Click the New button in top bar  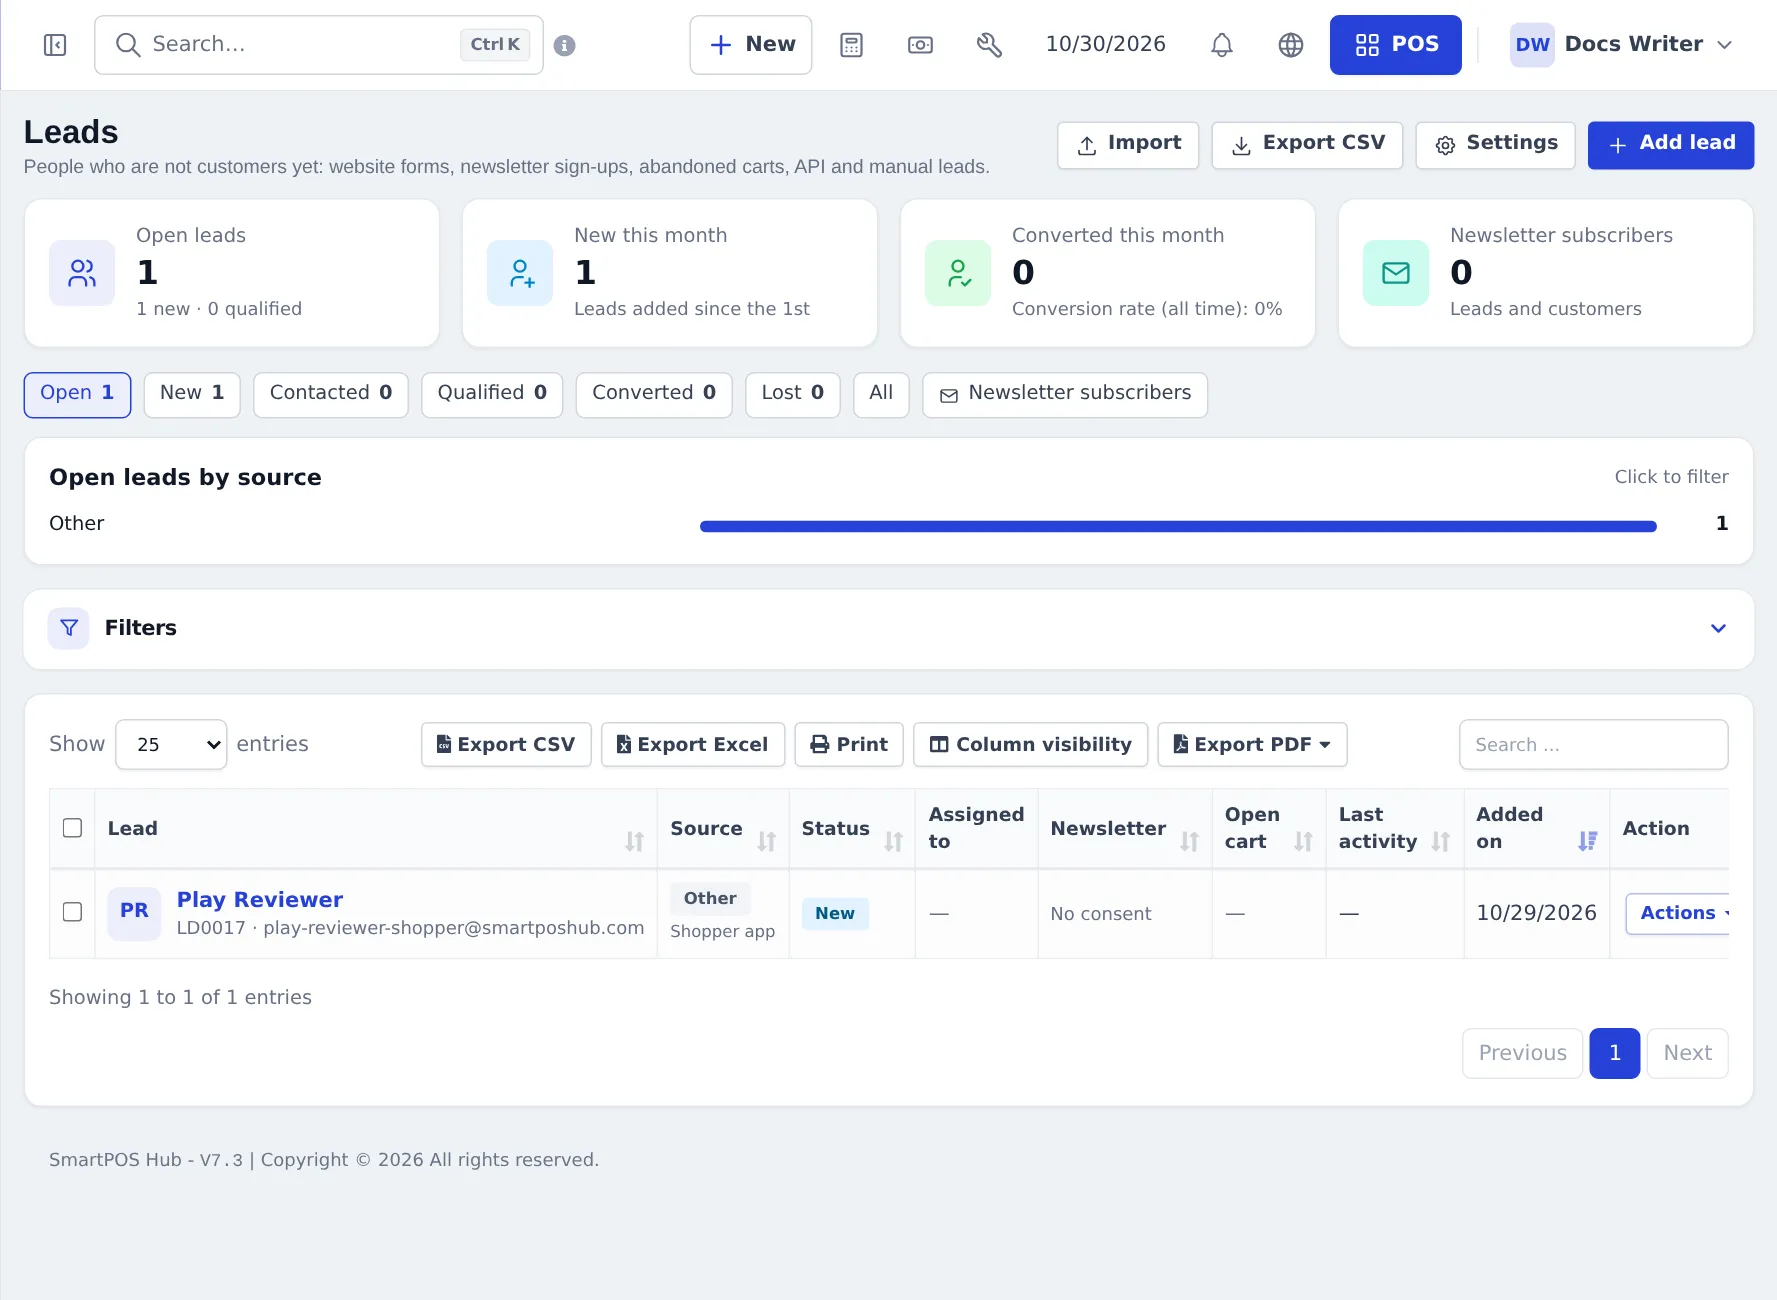click(750, 45)
